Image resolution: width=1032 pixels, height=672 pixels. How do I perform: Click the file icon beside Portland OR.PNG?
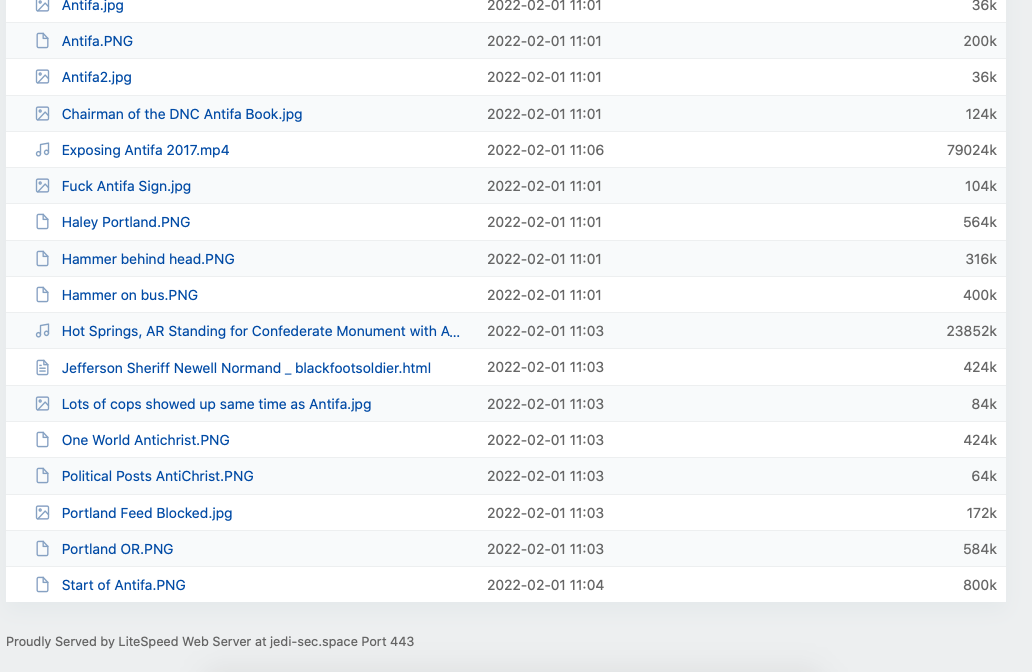[x=42, y=550]
